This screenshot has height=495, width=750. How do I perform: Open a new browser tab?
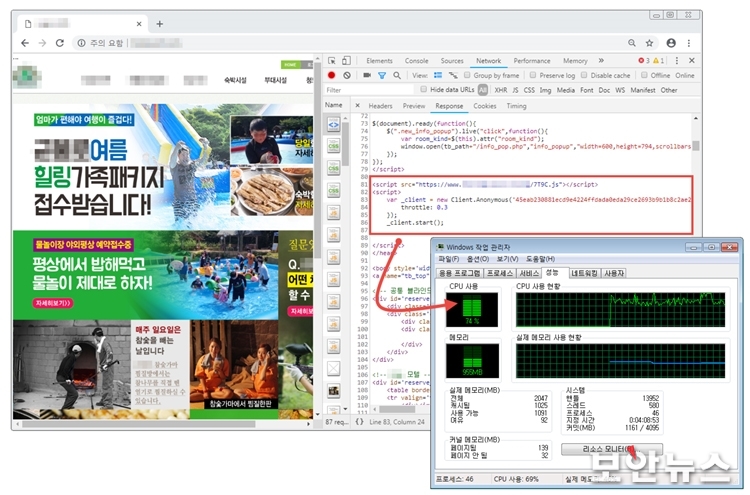[x=160, y=23]
